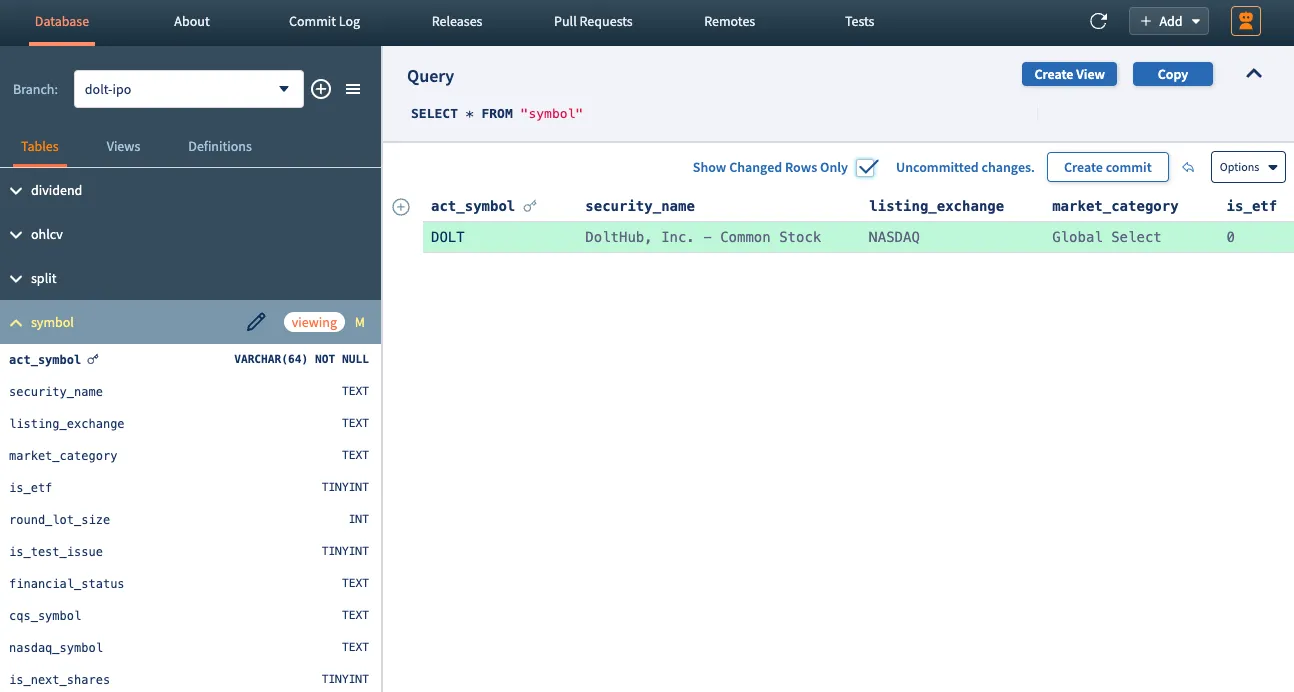Viewport: 1294px width, 692px height.
Task: Open the Options dropdown
Action: 1248,167
